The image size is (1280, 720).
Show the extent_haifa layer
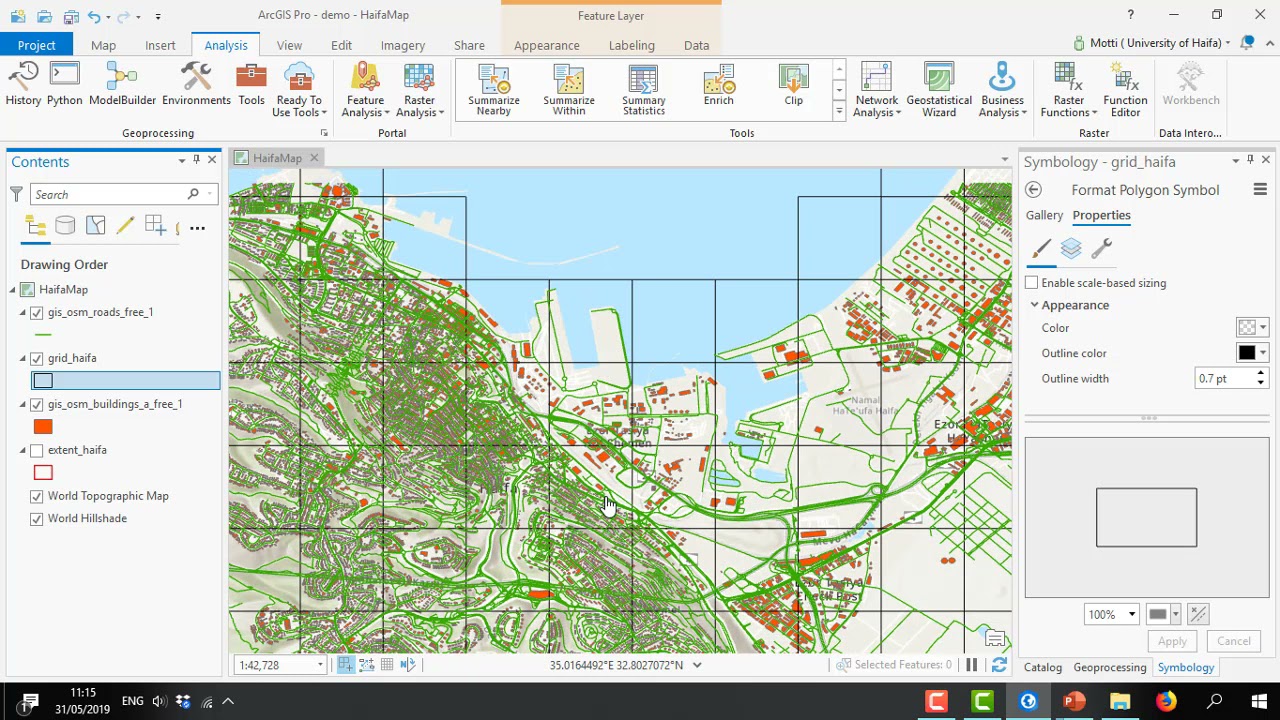click(37, 450)
